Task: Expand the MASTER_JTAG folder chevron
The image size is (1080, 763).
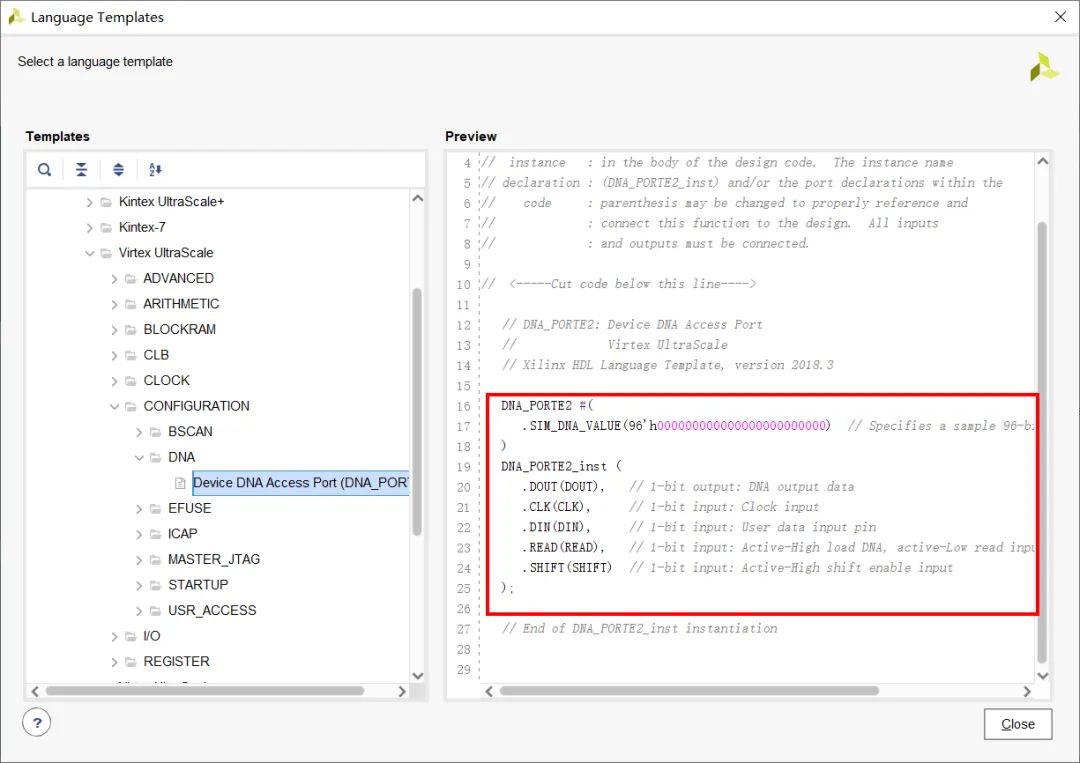Action: point(139,559)
